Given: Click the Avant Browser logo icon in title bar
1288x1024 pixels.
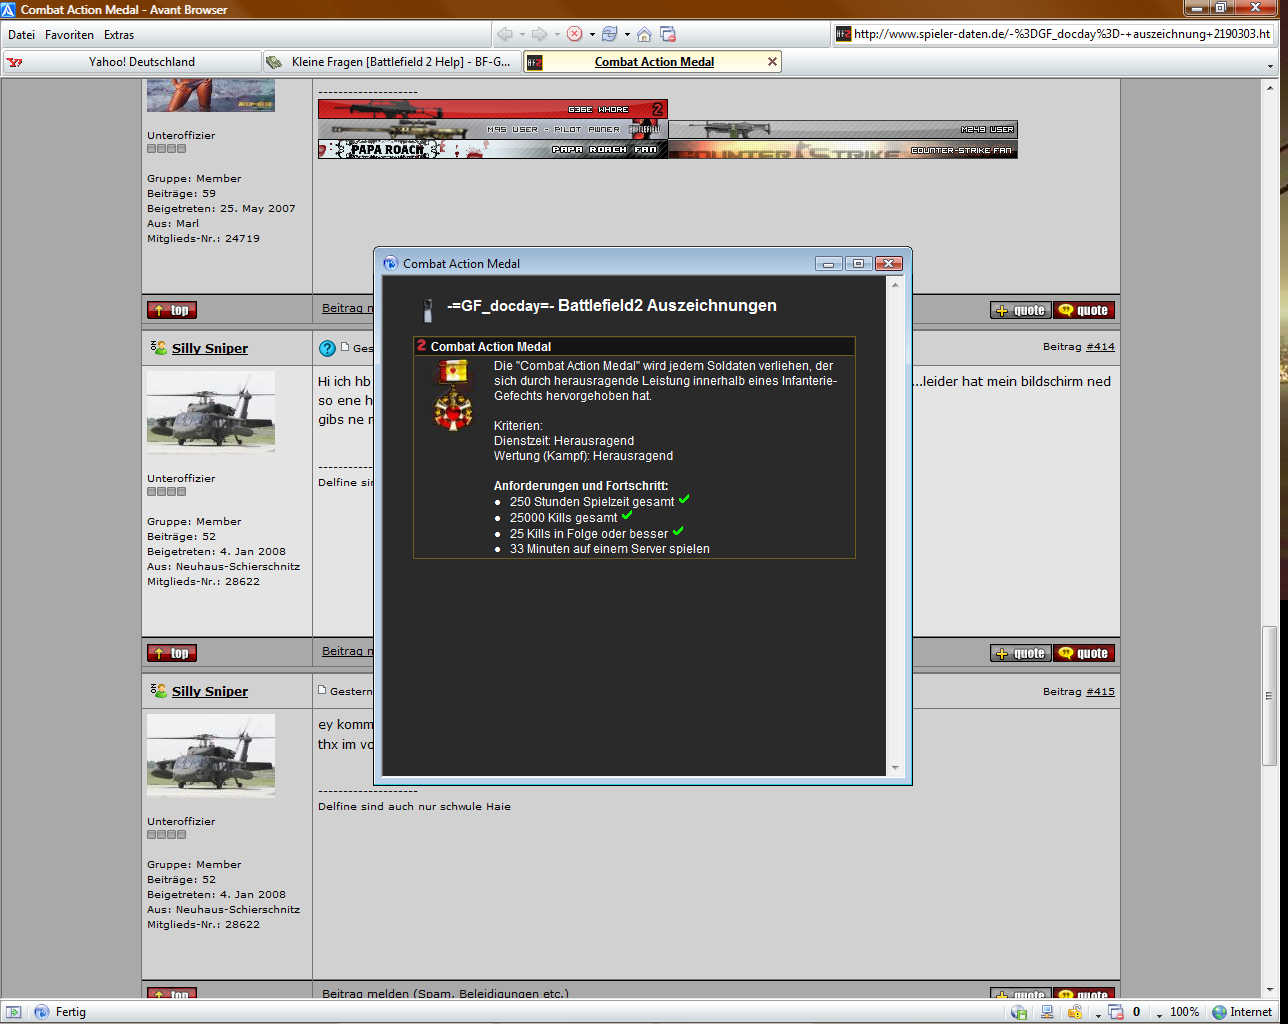Looking at the screenshot, I should click(8, 9).
